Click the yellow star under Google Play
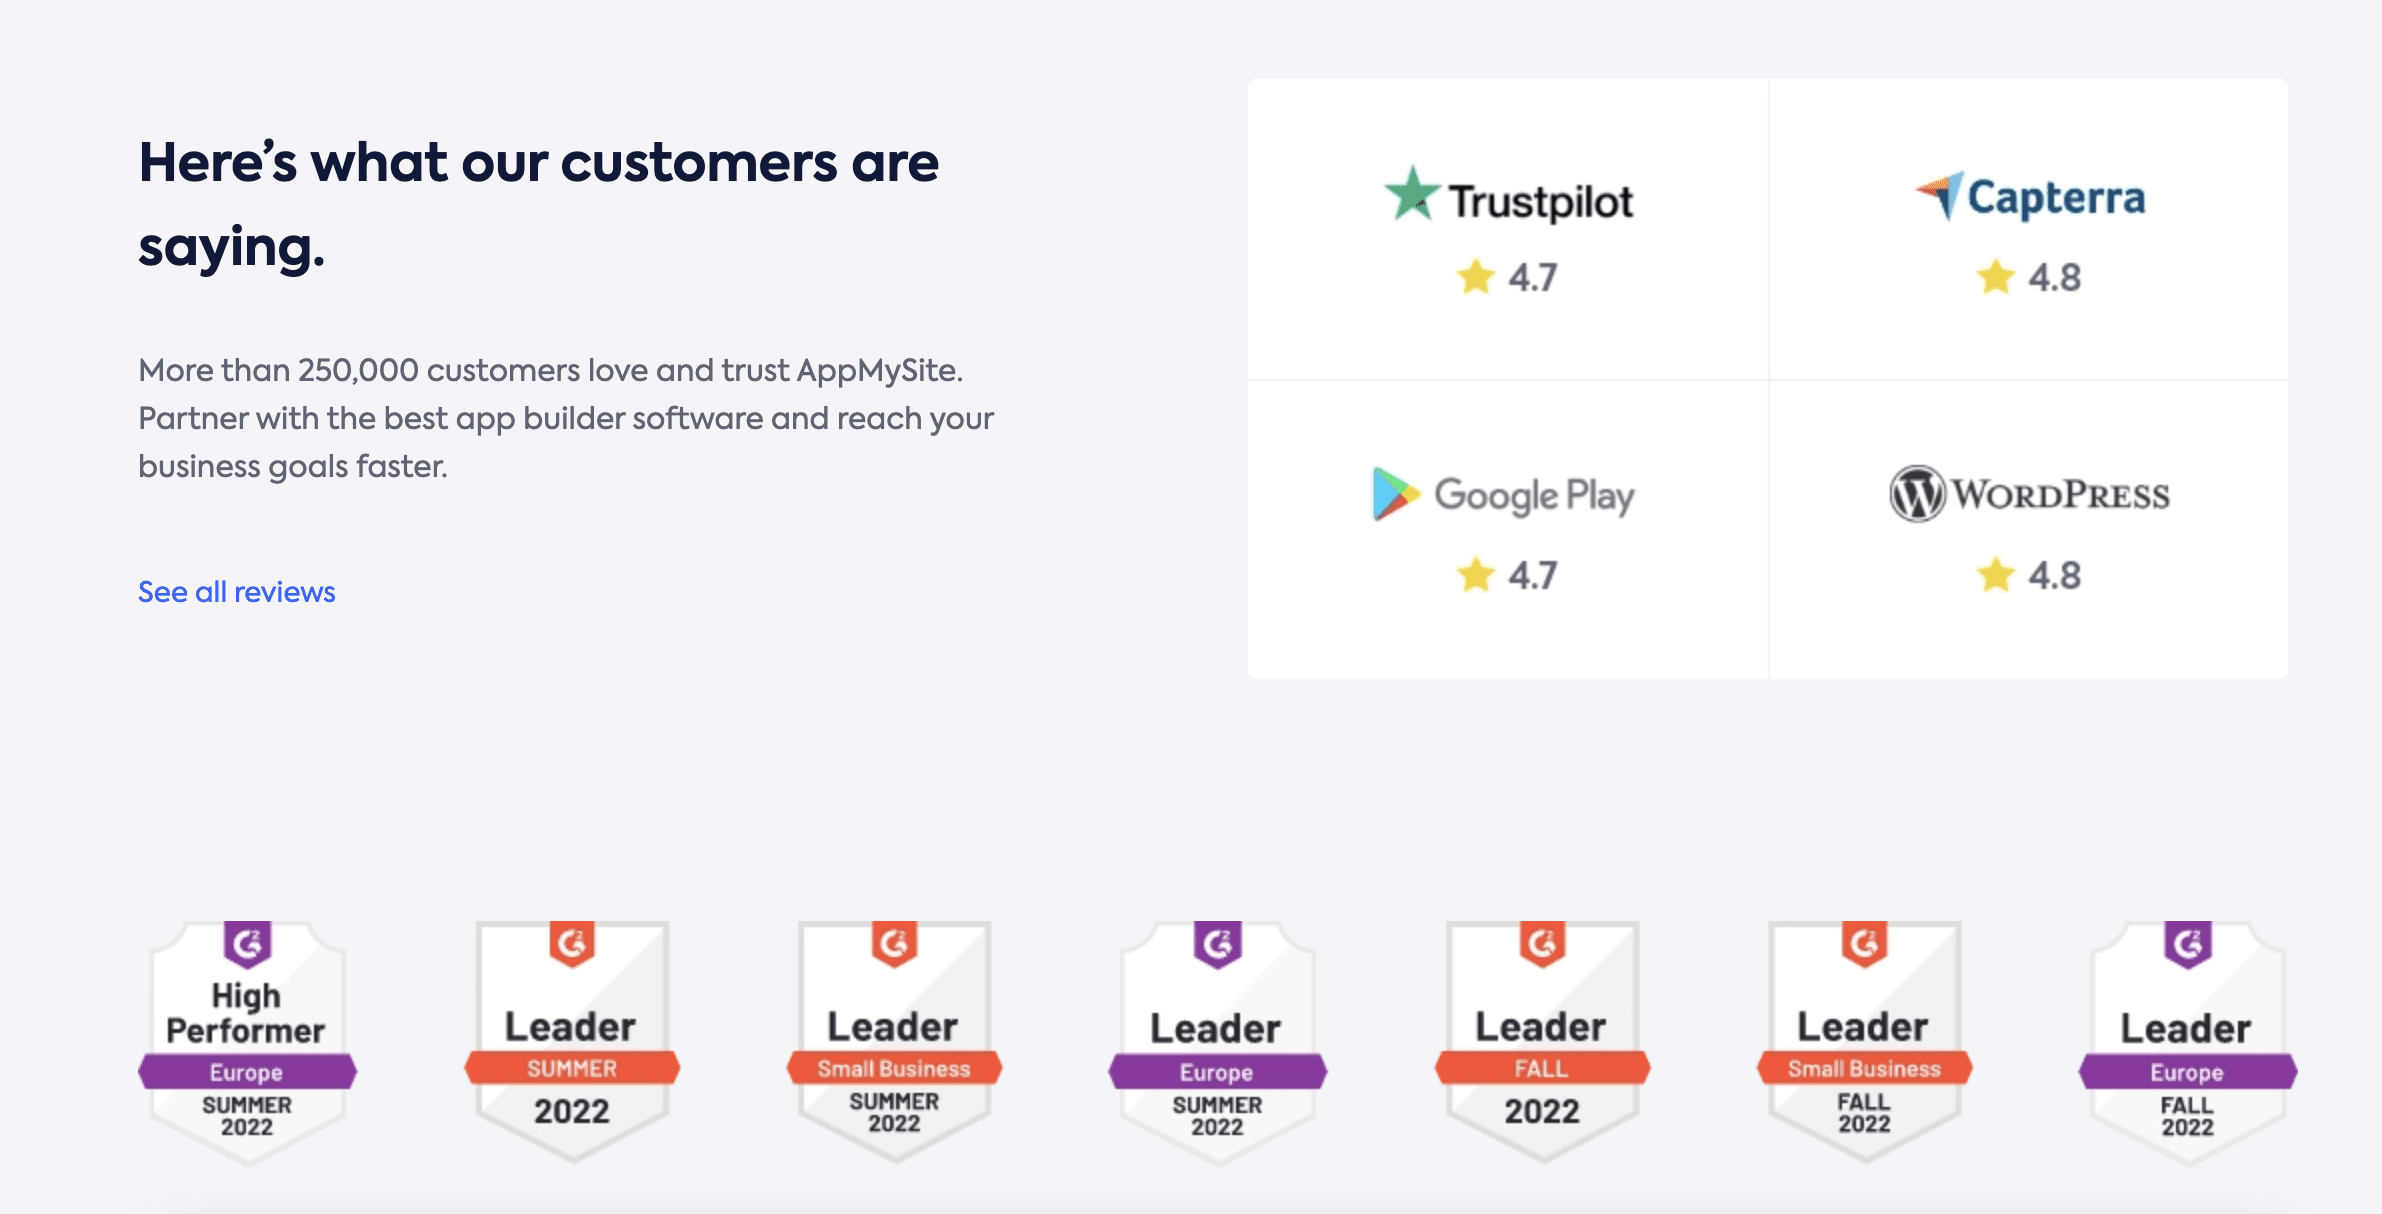 point(1476,575)
